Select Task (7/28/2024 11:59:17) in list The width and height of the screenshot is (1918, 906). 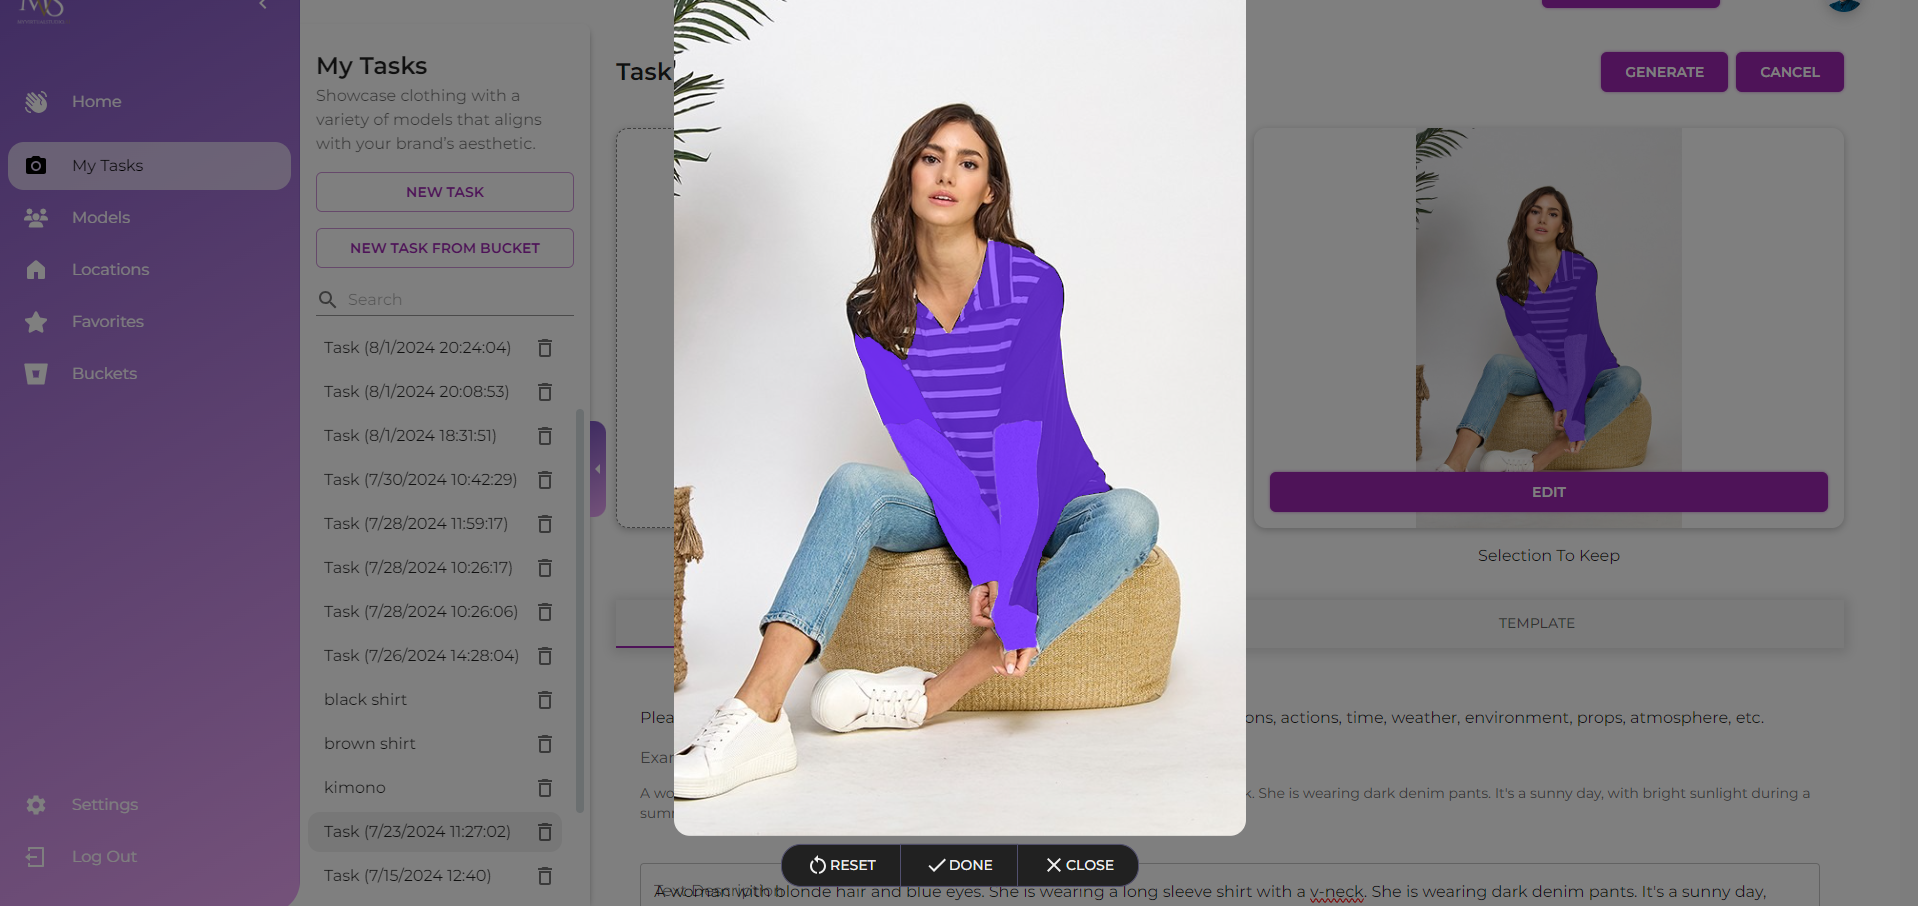[x=416, y=524]
